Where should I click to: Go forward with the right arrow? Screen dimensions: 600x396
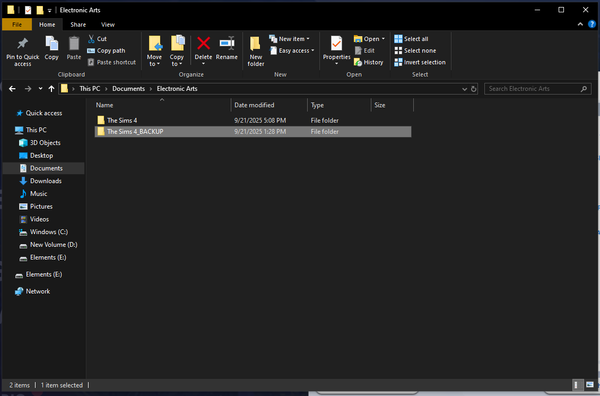click(x=28, y=89)
